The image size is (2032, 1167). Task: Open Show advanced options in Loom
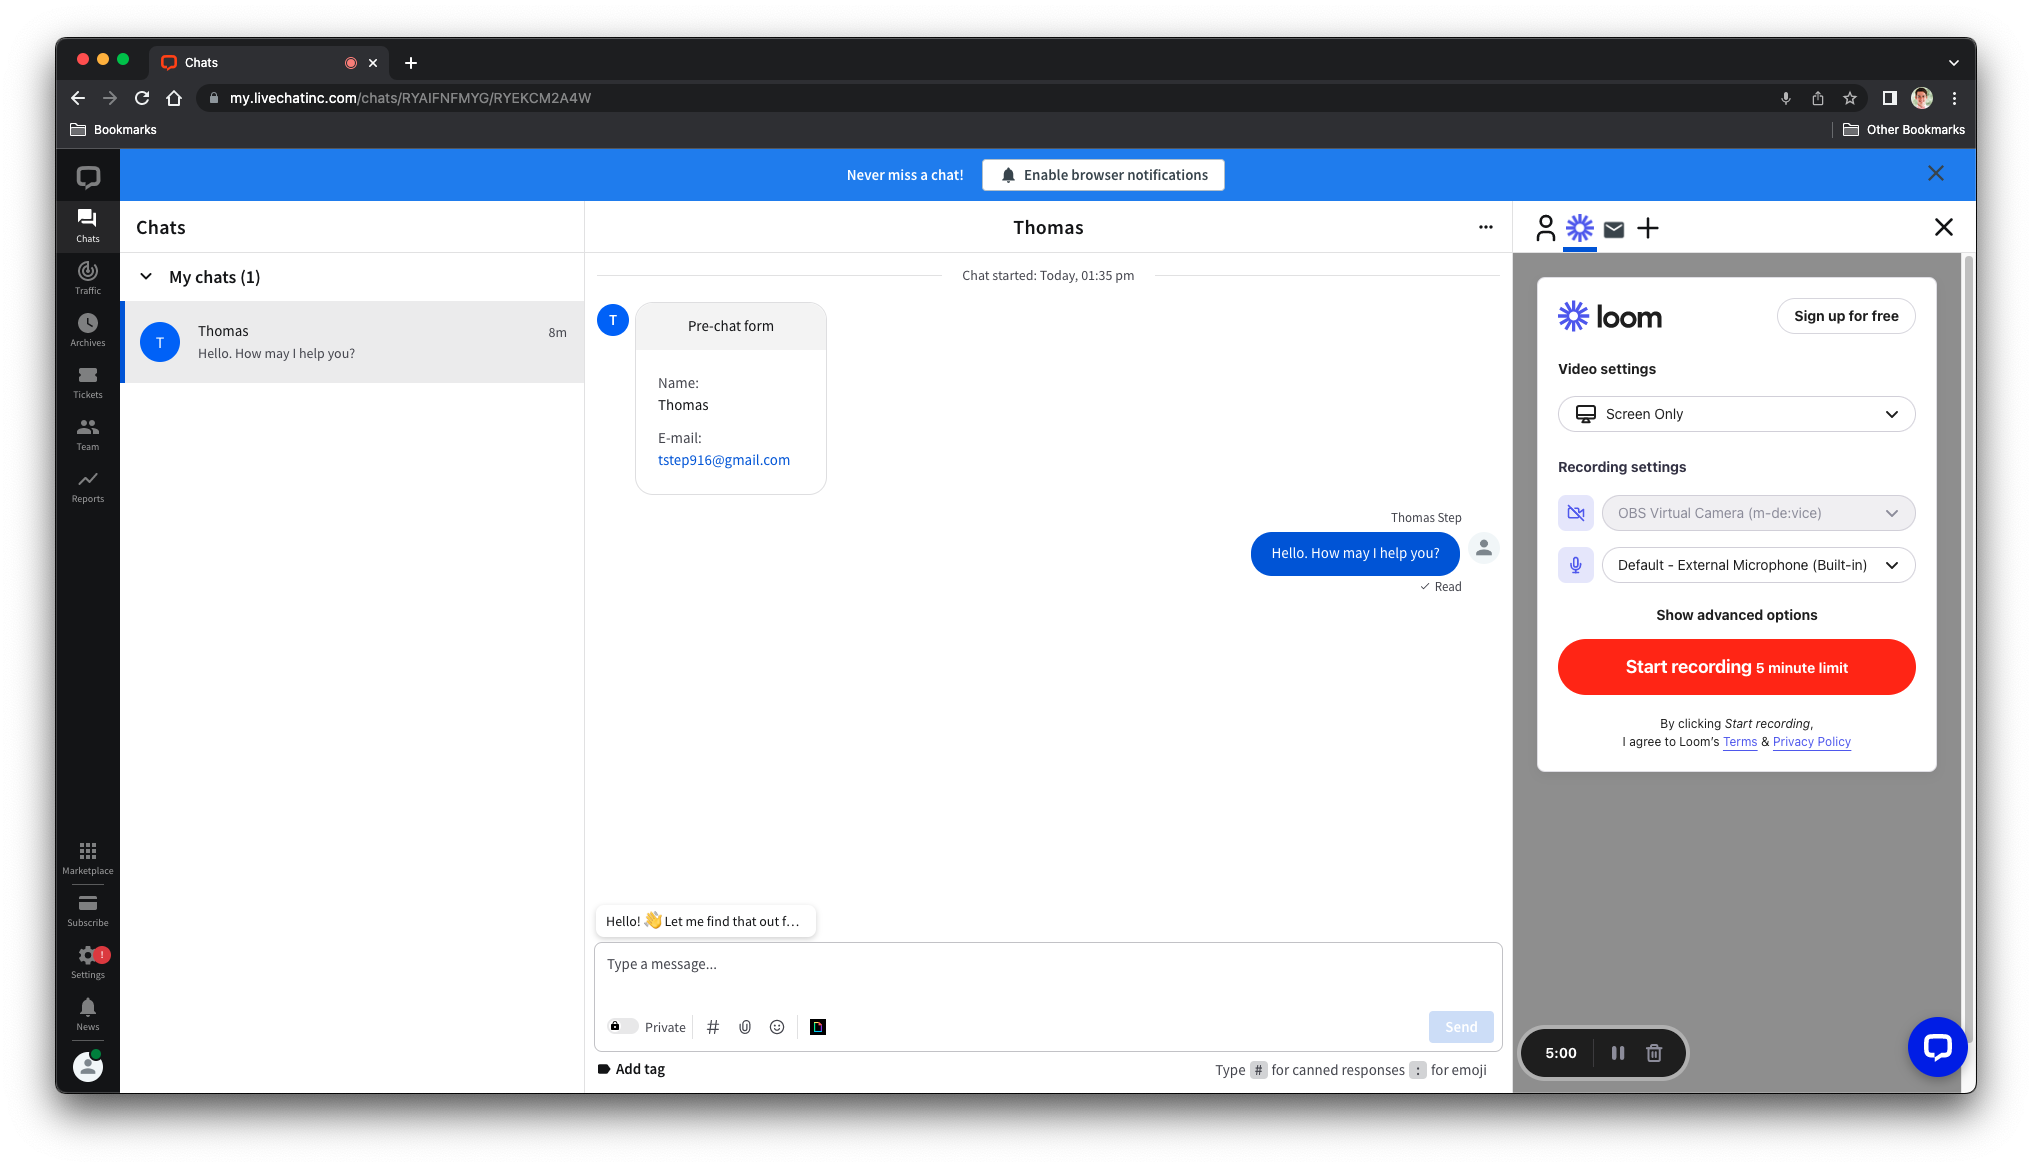(1736, 614)
